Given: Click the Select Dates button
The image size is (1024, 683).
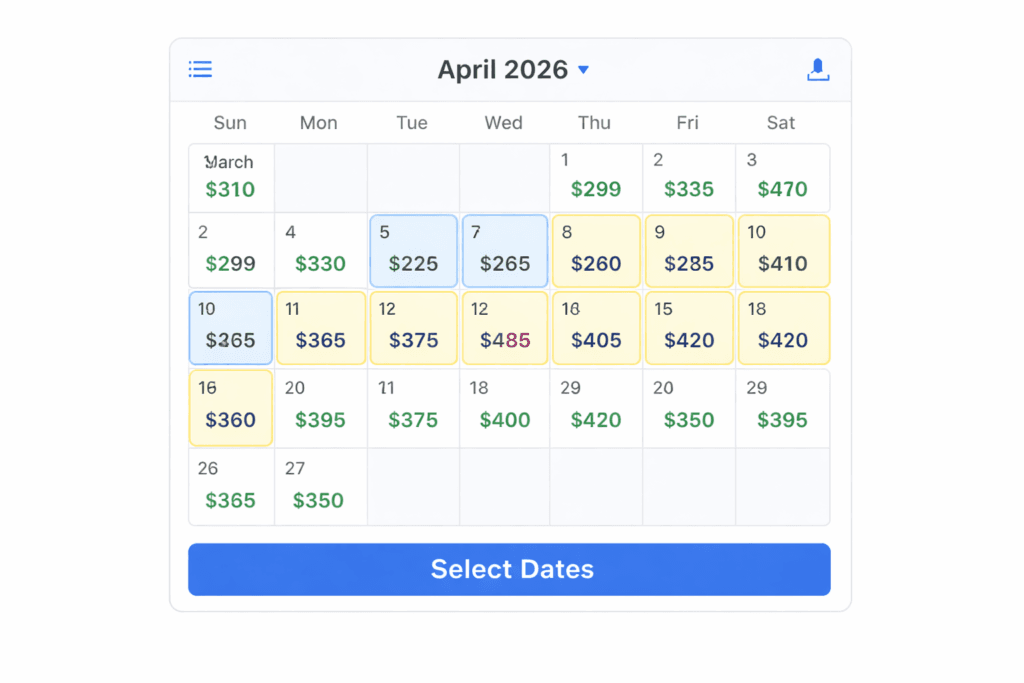Looking at the screenshot, I should coord(511,569).
